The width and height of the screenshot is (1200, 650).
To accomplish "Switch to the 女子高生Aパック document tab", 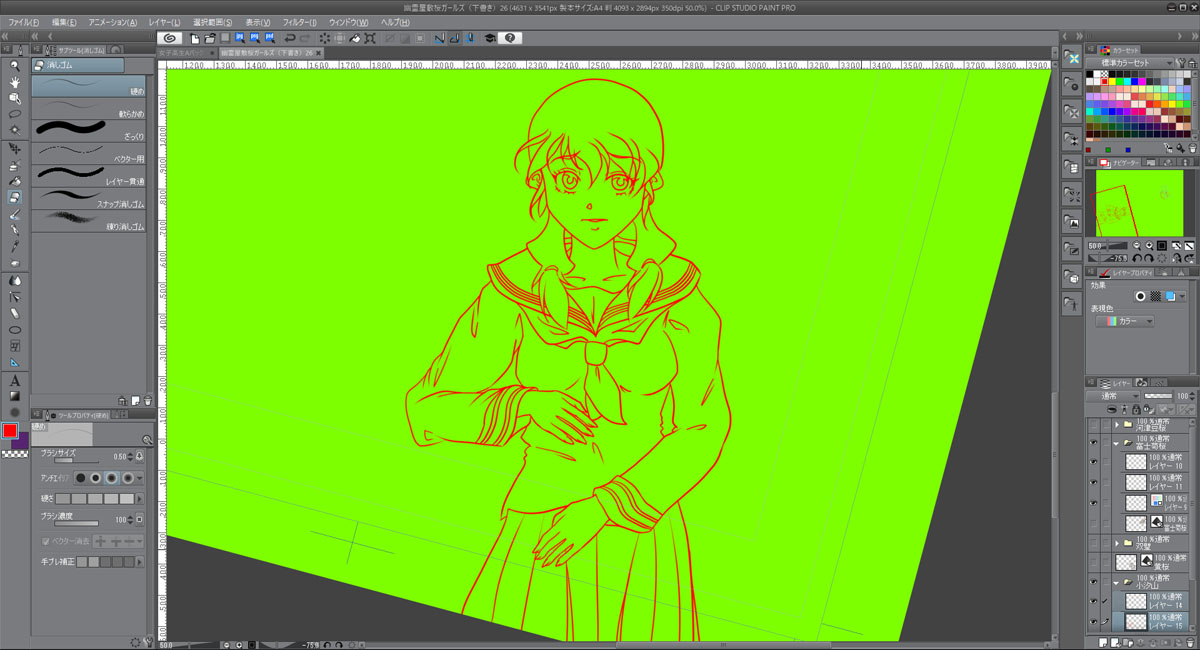I will click(x=186, y=51).
